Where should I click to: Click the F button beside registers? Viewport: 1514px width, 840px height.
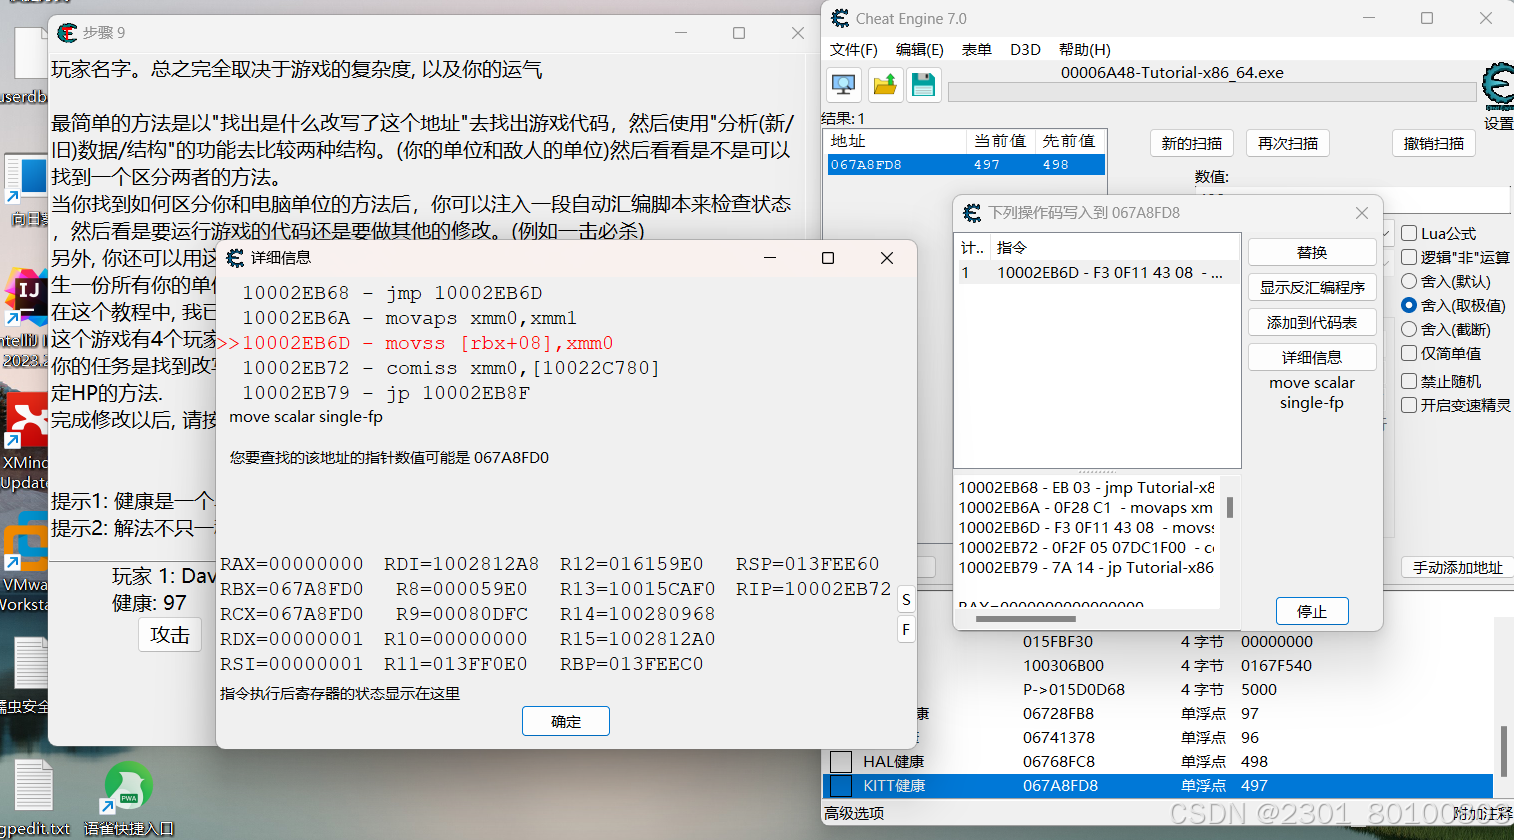[906, 630]
